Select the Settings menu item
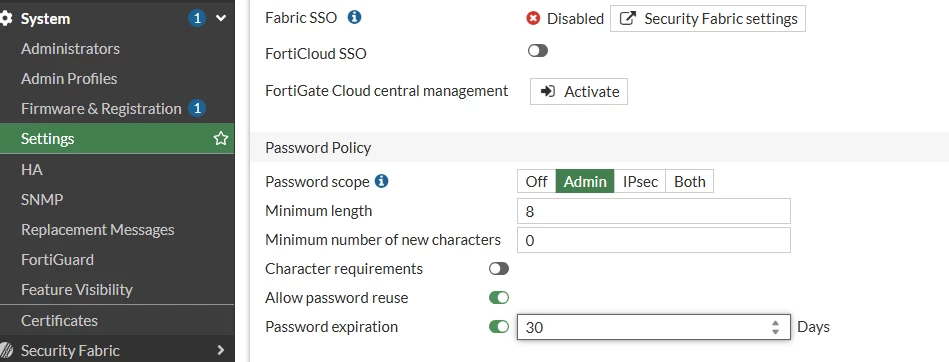This screenshot has width=949, height=362. tap(117, 139)
